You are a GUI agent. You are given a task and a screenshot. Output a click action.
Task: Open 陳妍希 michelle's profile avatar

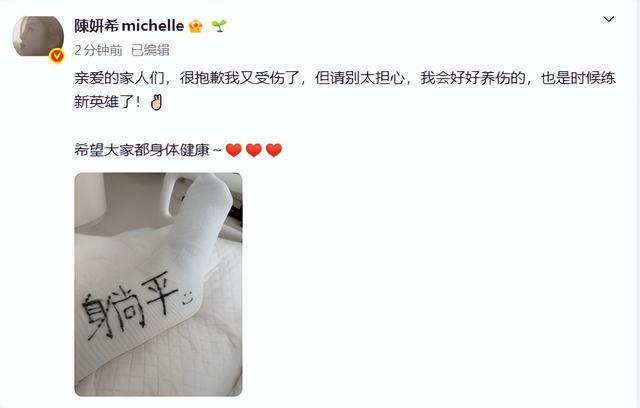click(x=38, y=37)
